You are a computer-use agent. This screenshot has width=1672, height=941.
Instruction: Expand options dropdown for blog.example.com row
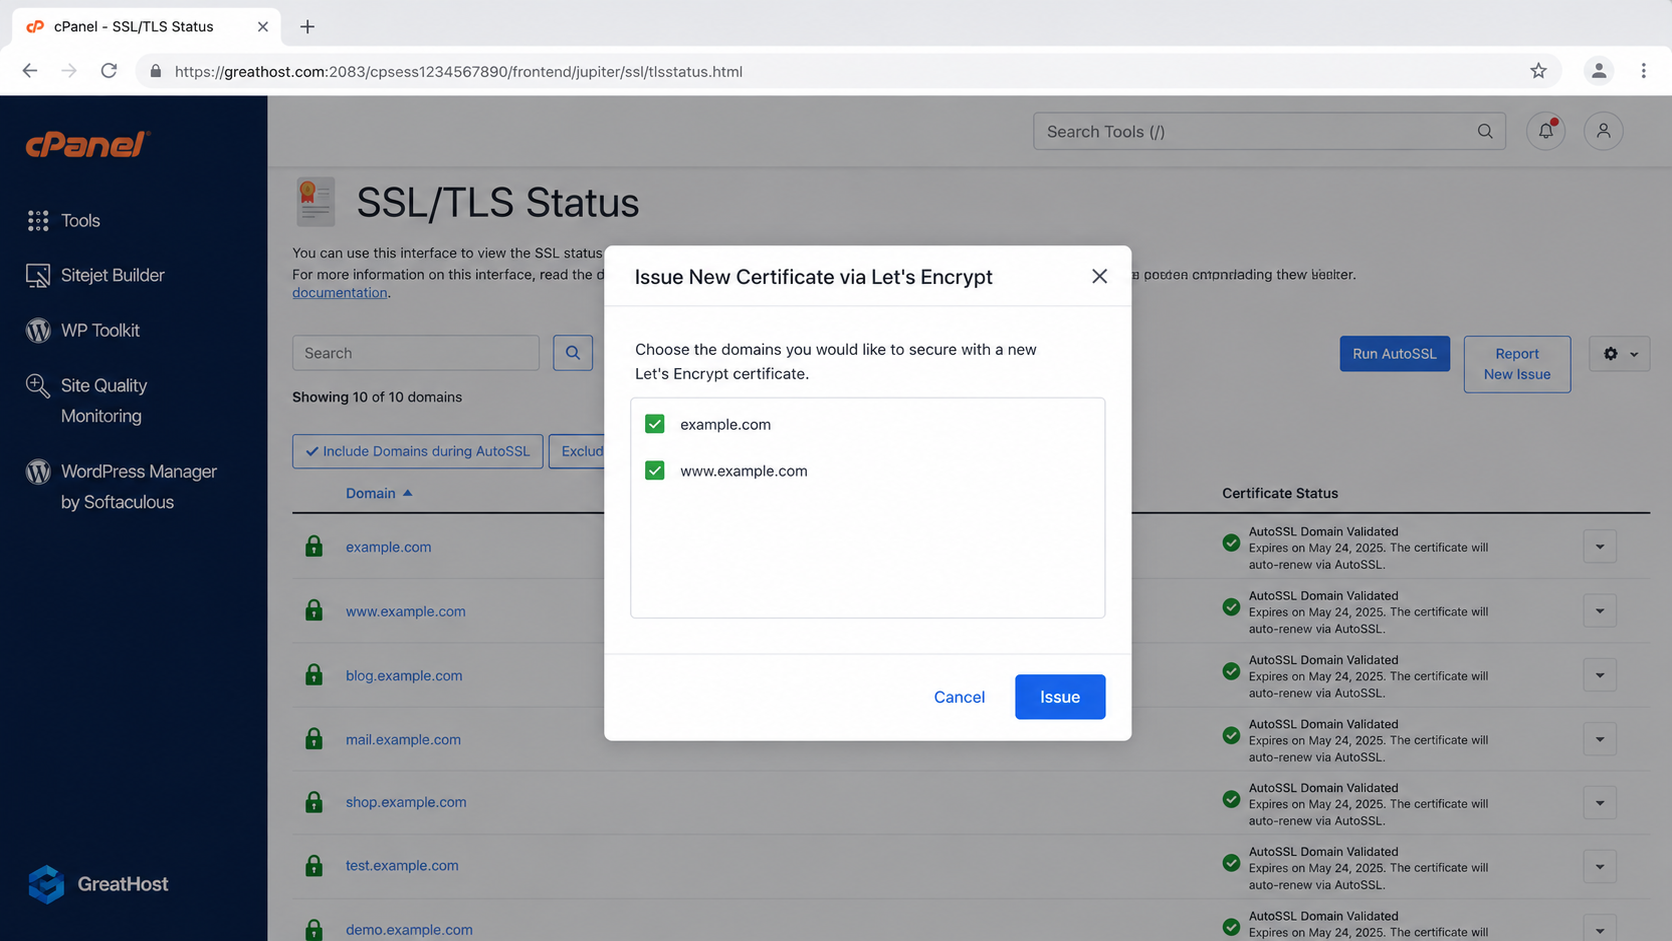pyautogui.click(x=1600, y=675)
